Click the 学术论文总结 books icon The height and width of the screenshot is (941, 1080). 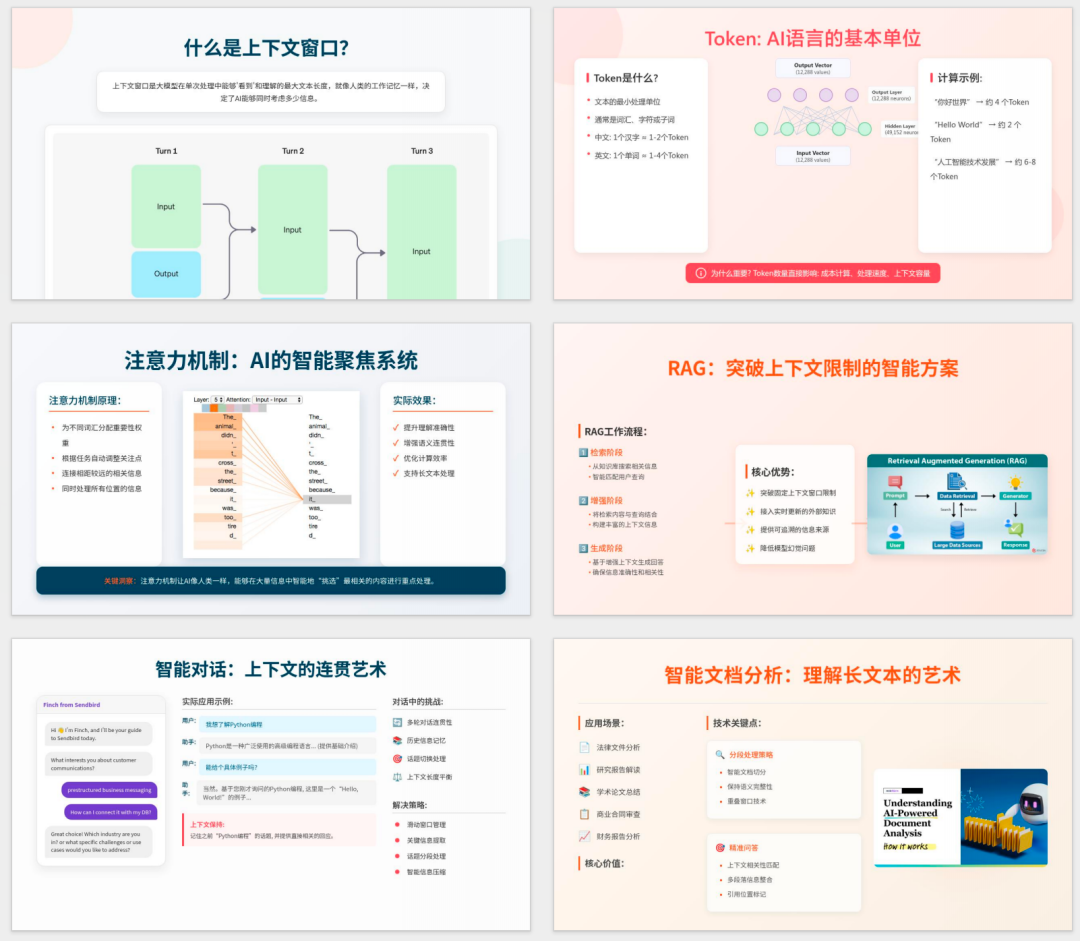pos(583,791)
